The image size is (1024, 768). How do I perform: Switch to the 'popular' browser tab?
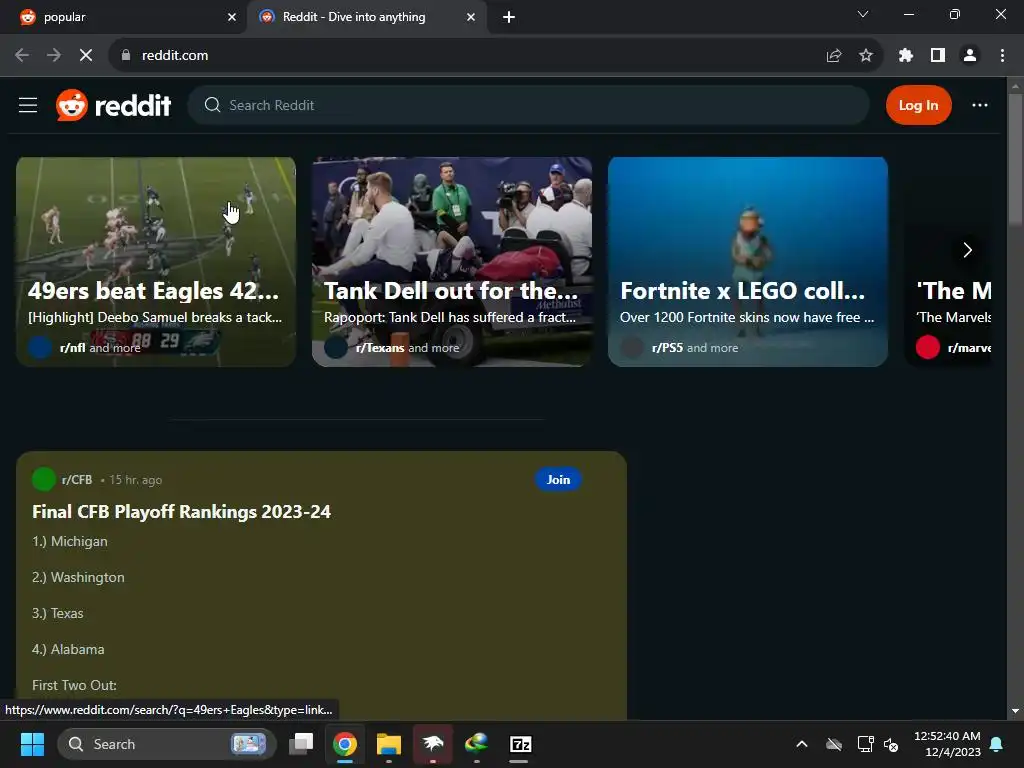[123, 17]
